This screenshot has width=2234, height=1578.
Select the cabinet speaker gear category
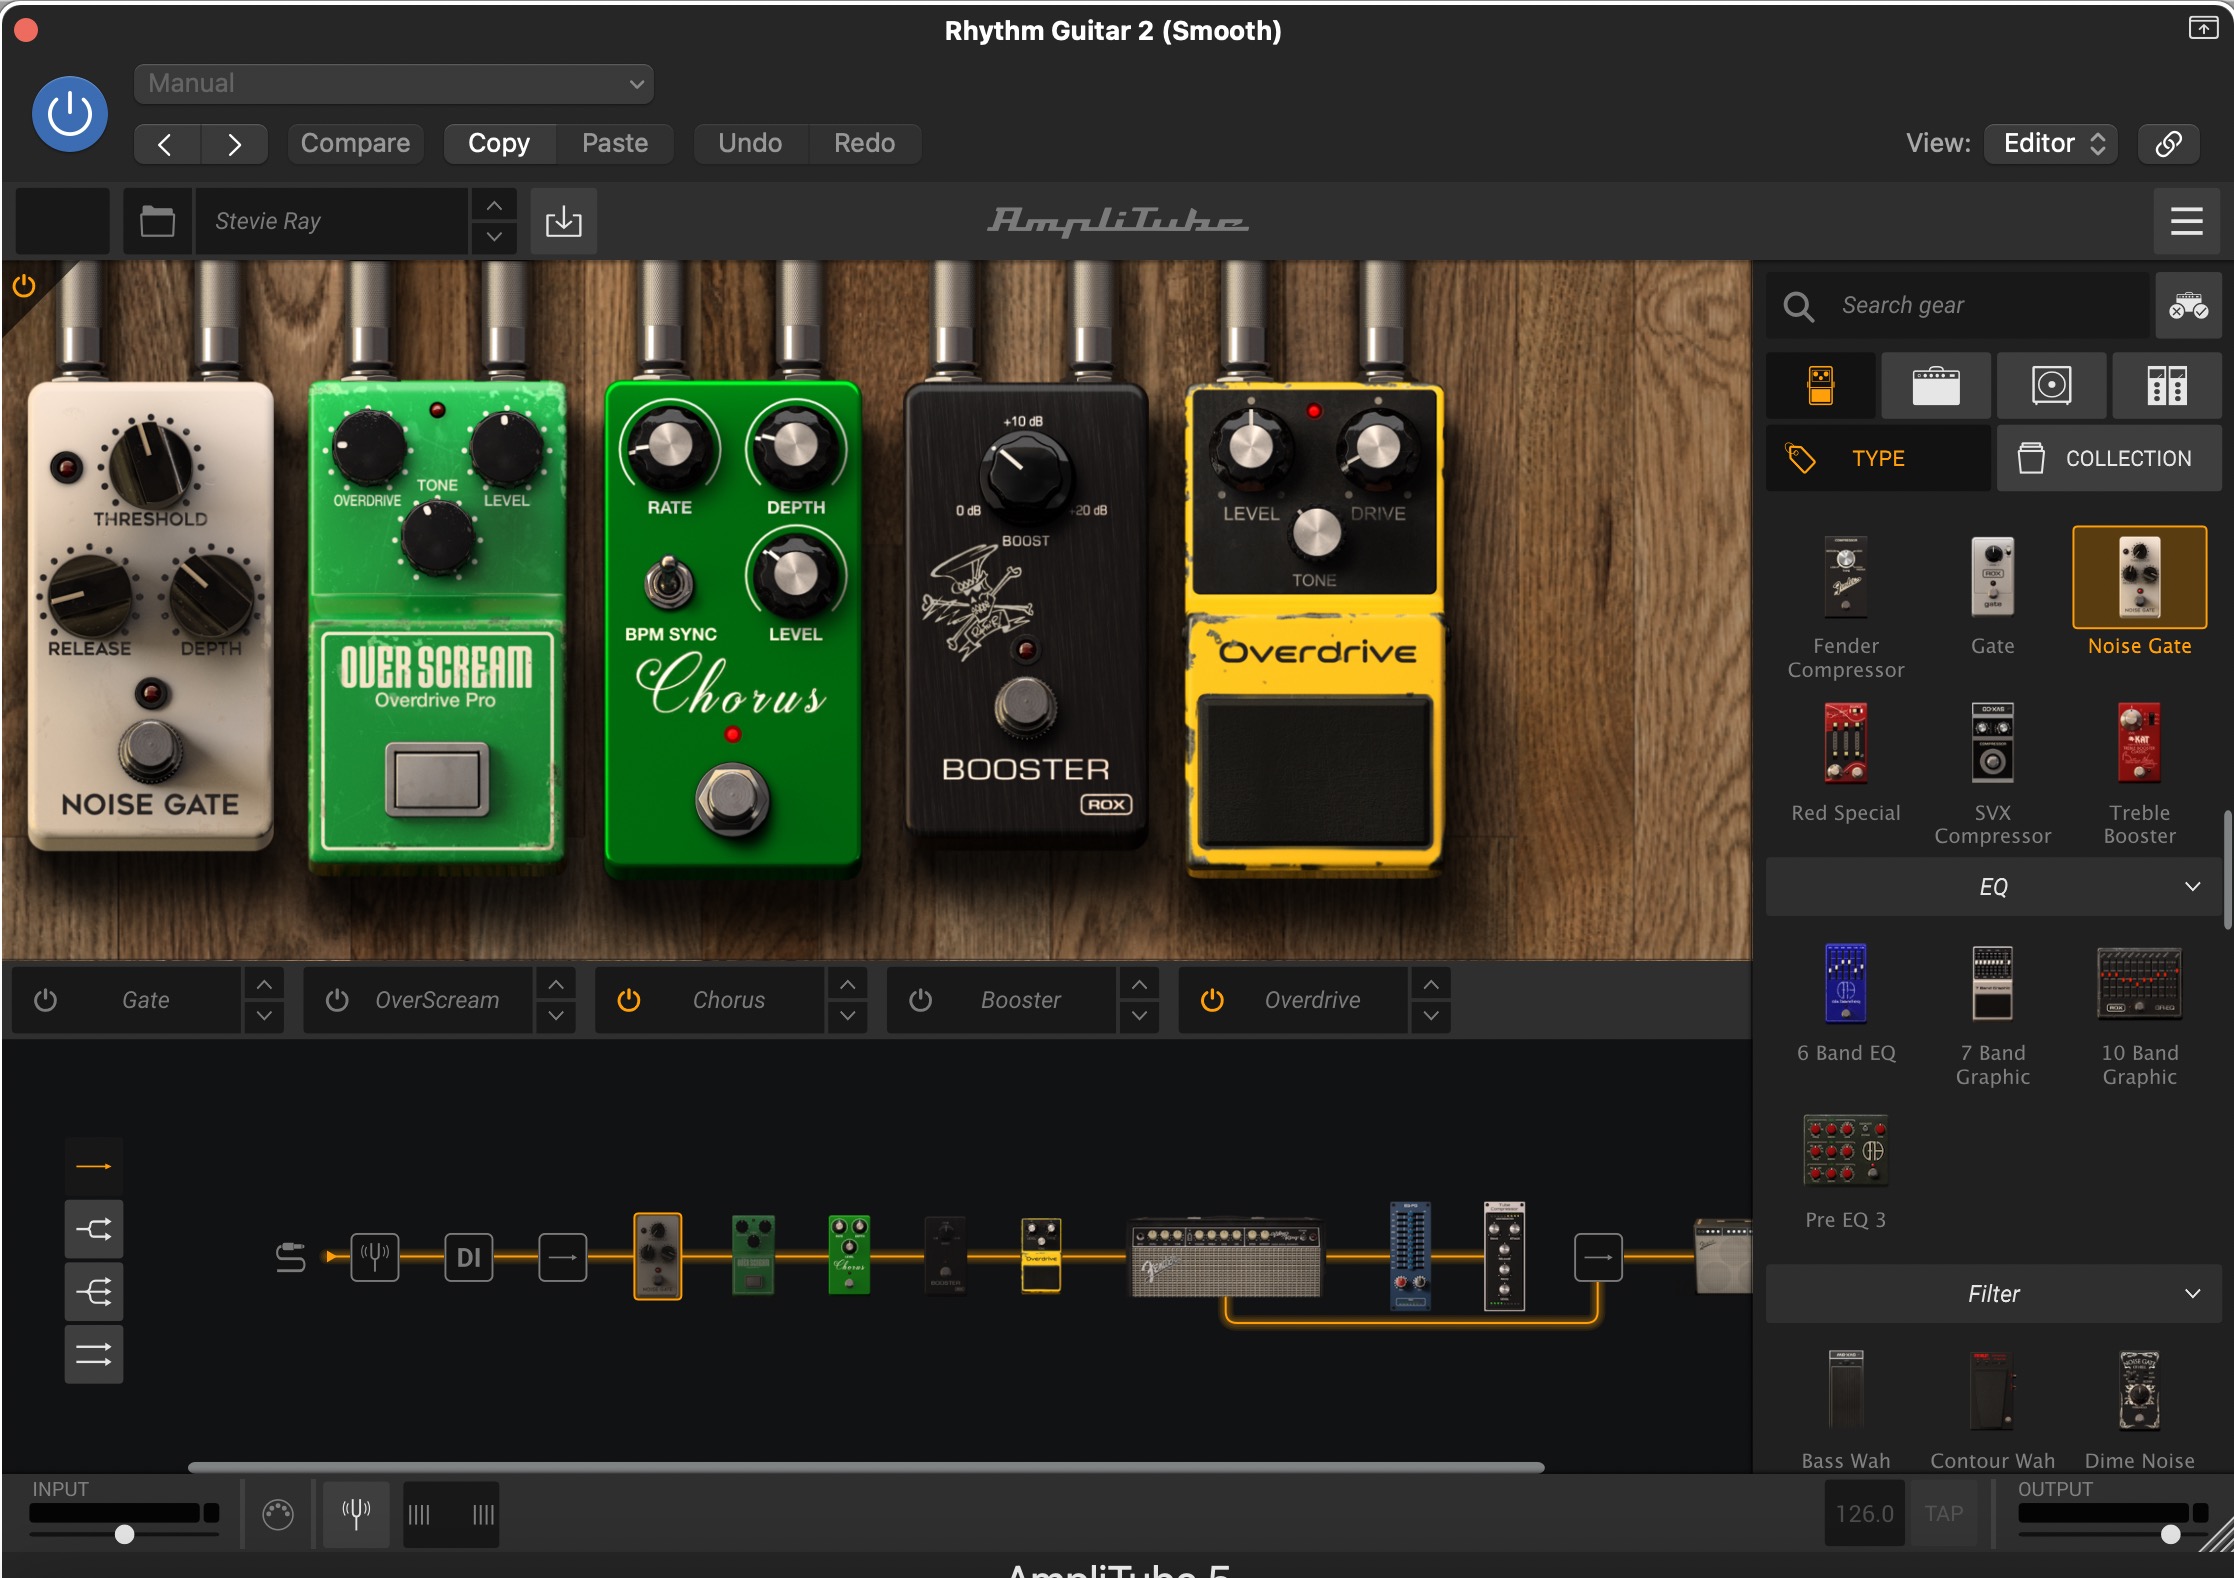tap(2051, 385)
